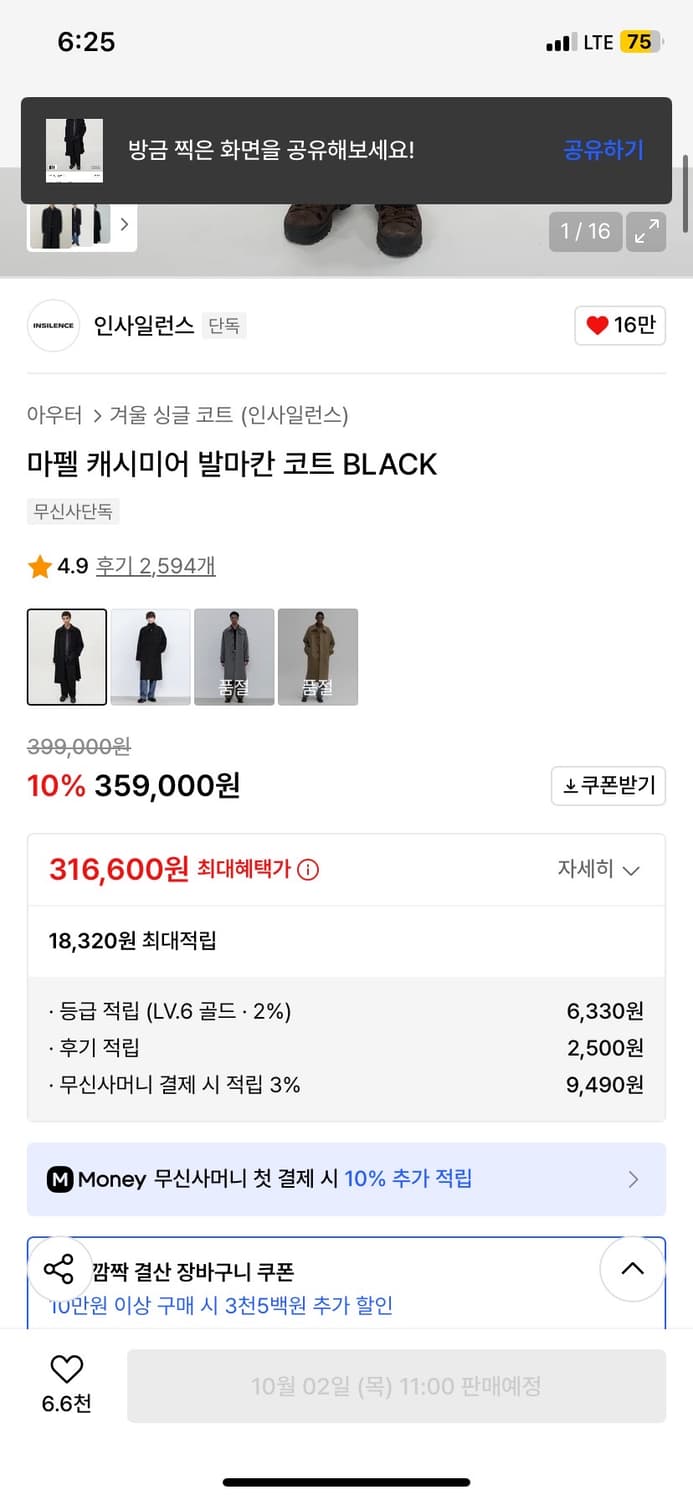Expand 자세히 benefit price details
This screenshot has height=1500, width=693.
point(598,869)
